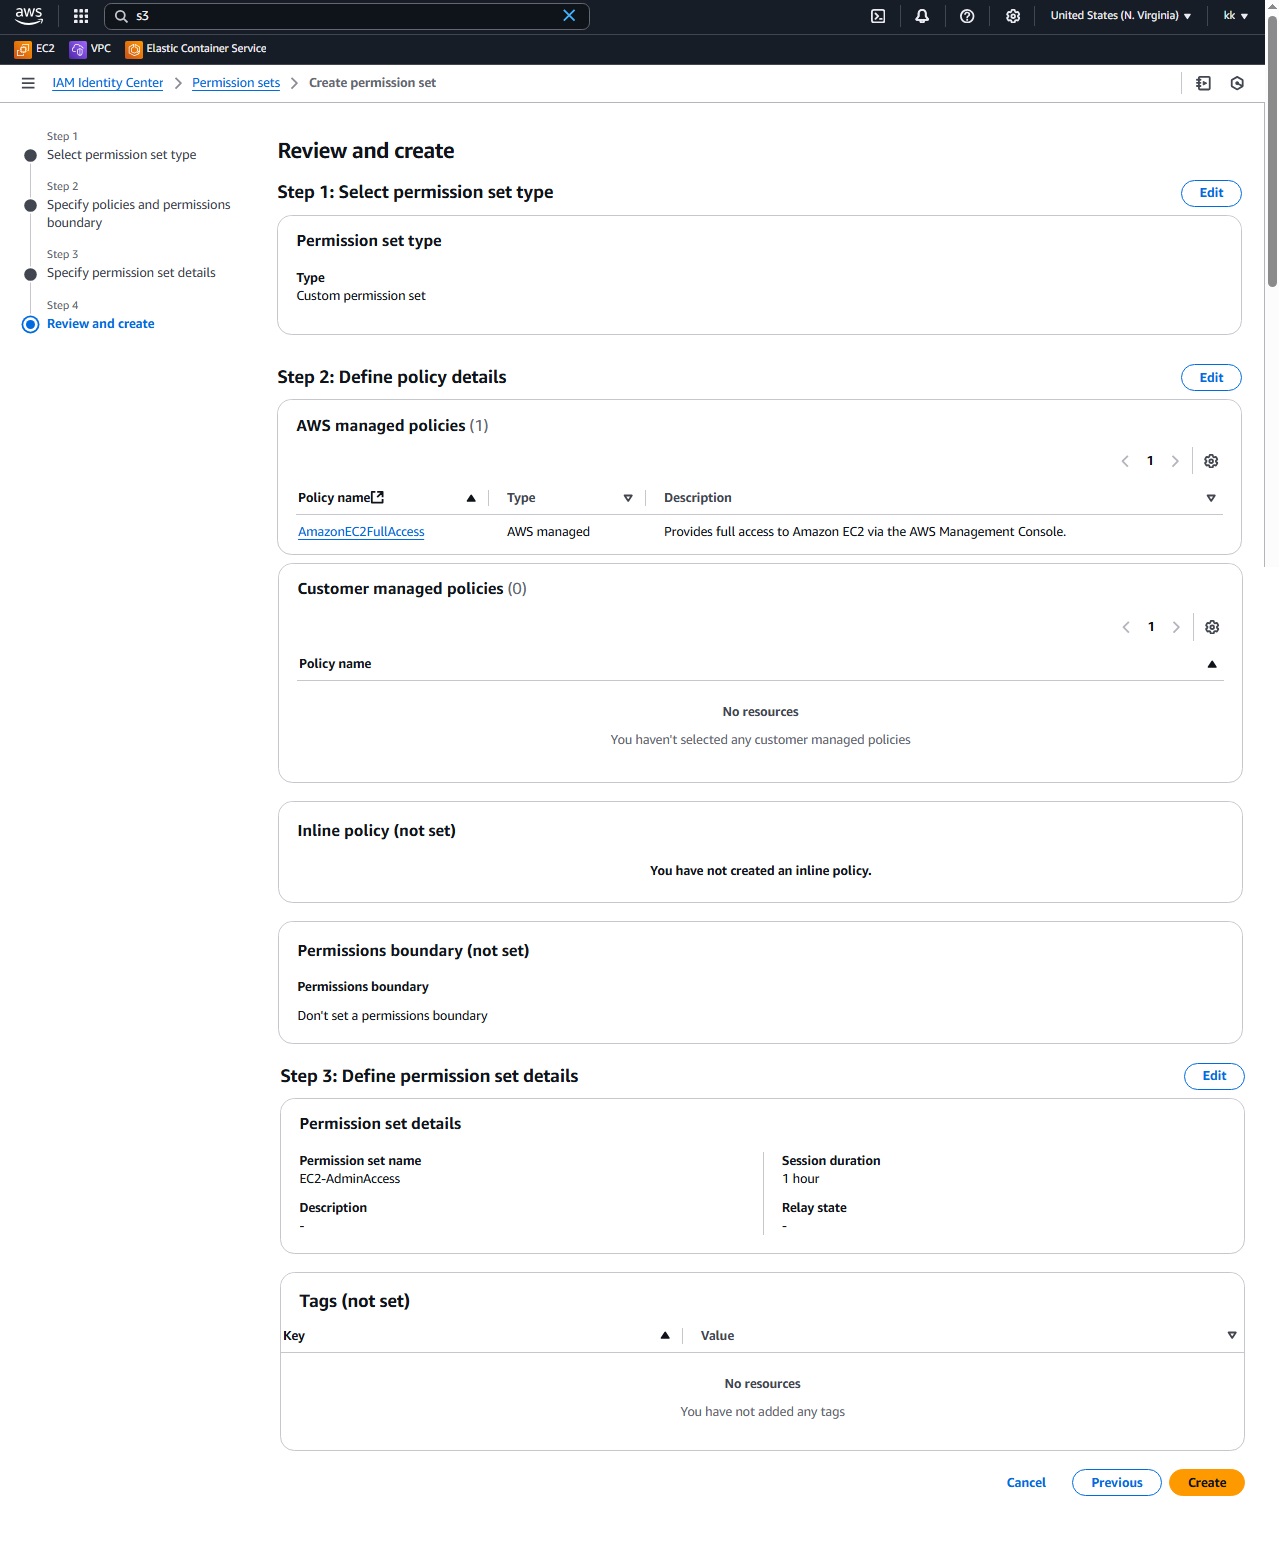
Task: Open the CloudShell terminal icon
Action: coord(878,16)
